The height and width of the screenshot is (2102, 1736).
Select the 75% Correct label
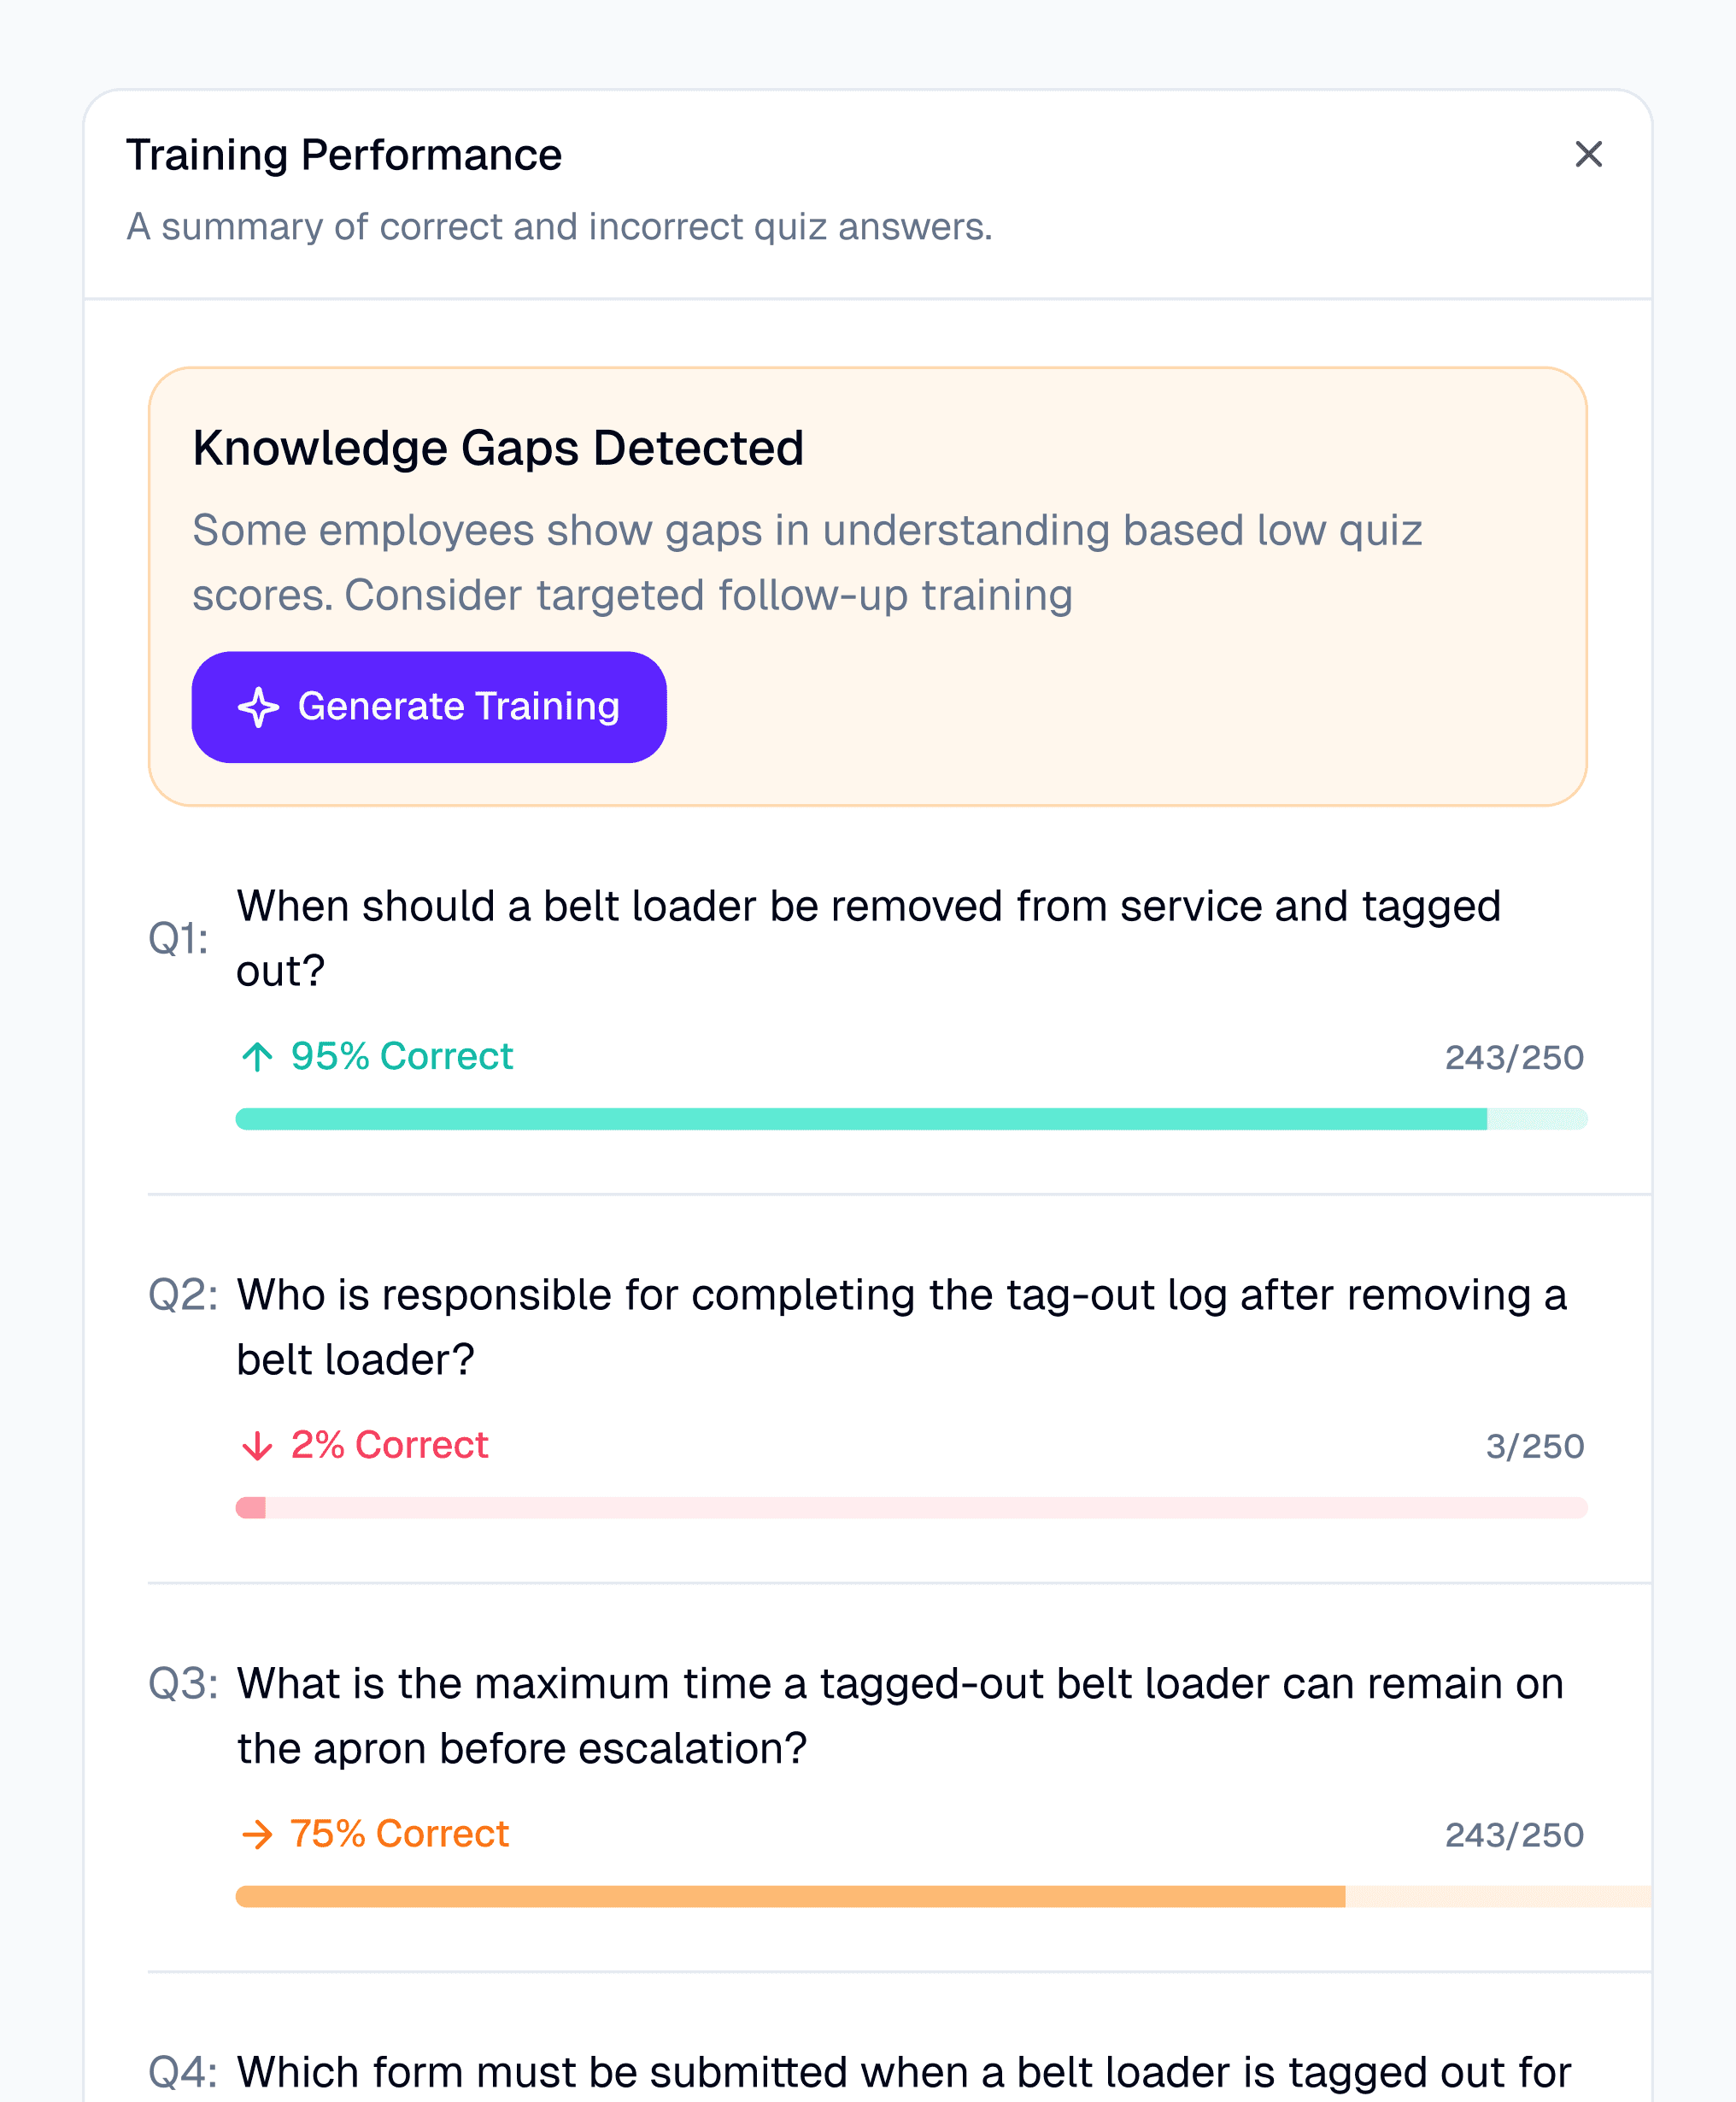click(399, 1834)
